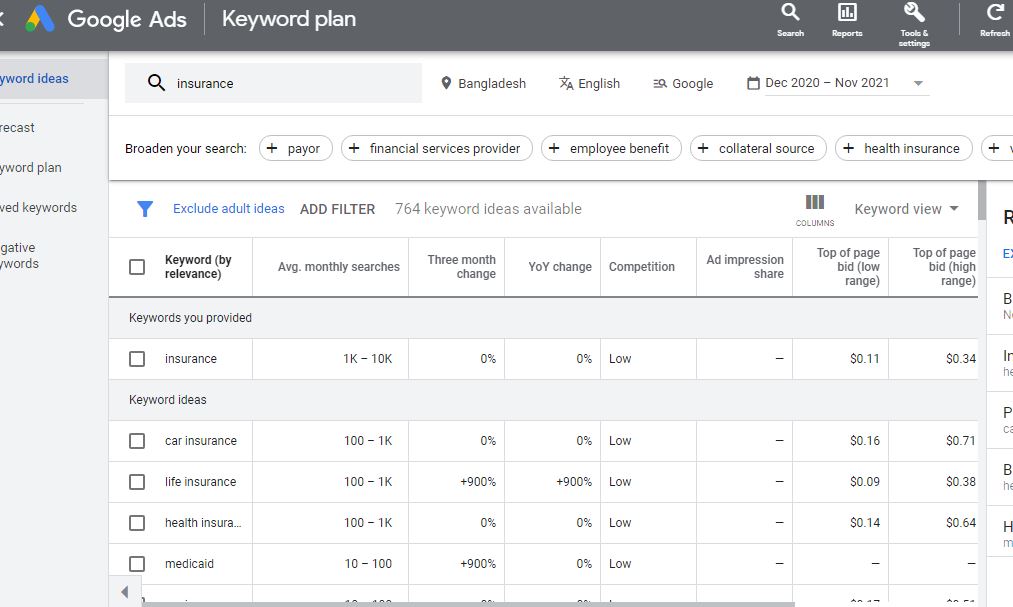Click the '$0.09' low range bid value
Screen dimensions: 1013x607
(864, 482)
